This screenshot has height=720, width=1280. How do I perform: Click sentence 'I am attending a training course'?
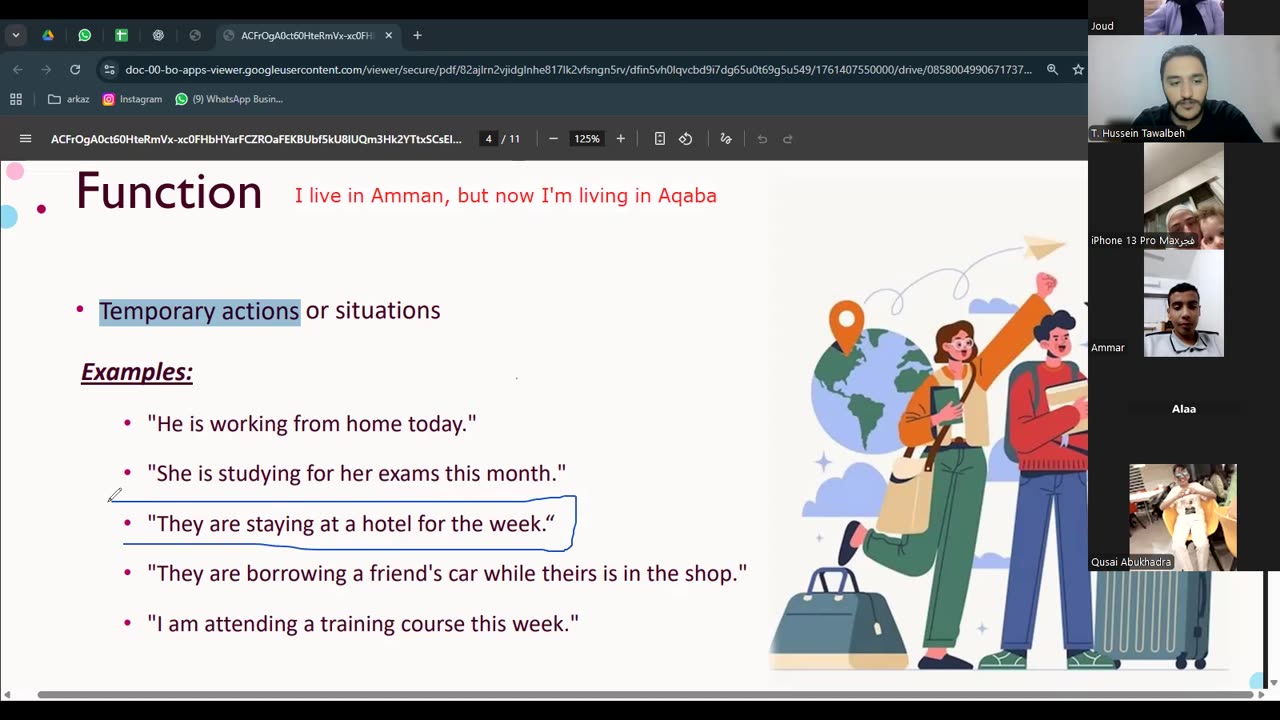pos(363,624)
